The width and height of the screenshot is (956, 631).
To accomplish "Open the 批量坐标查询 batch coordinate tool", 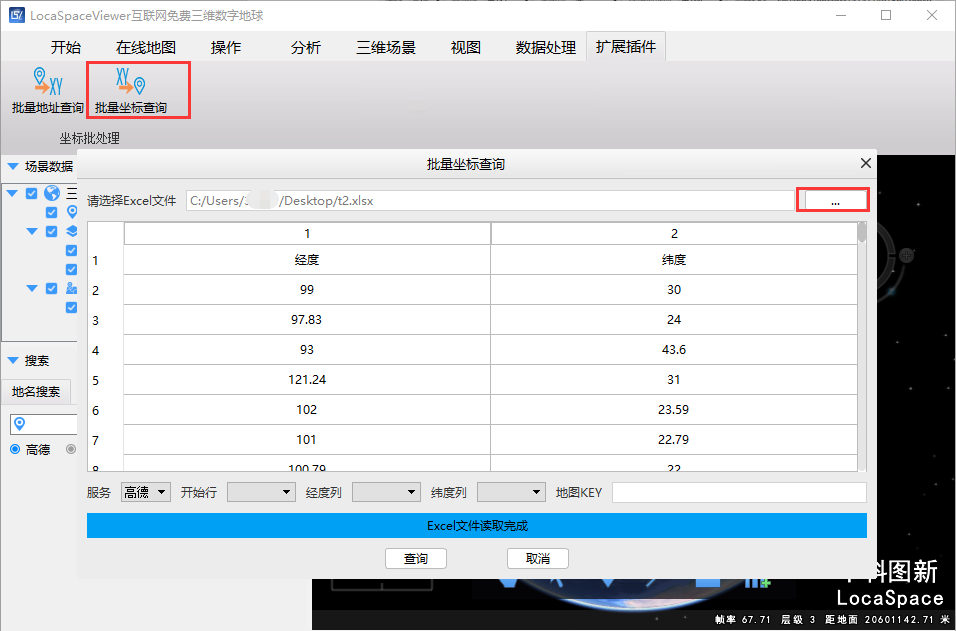I will (x=131, y=91).
